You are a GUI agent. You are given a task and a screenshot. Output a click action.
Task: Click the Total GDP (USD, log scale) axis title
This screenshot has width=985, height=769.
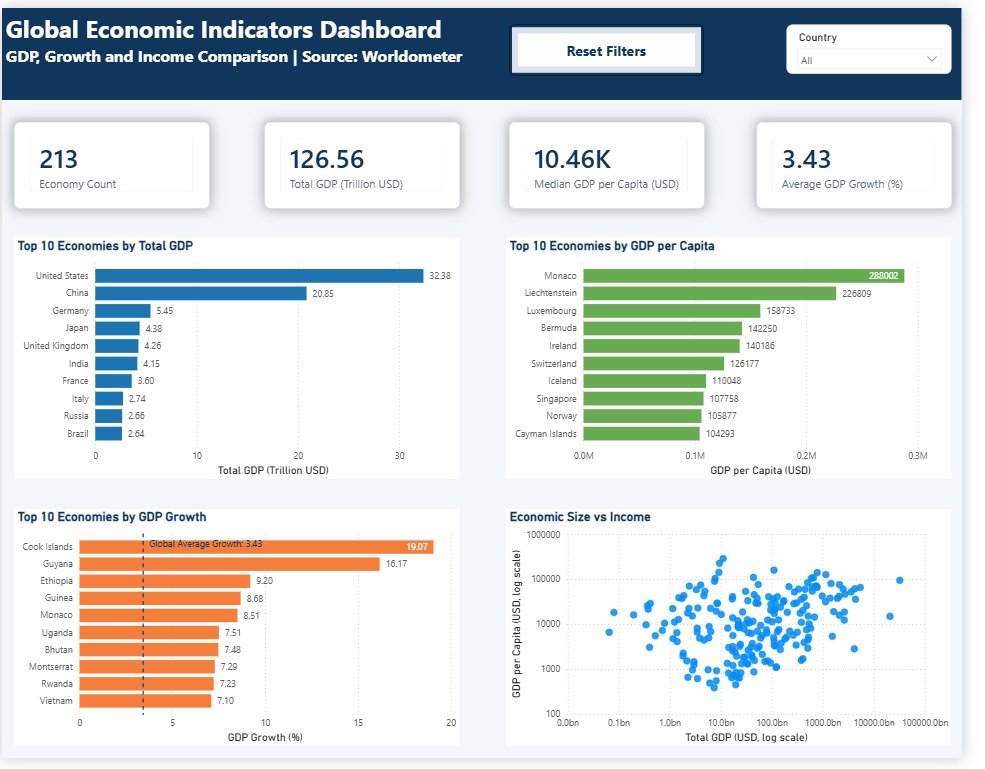coord(746,738)
